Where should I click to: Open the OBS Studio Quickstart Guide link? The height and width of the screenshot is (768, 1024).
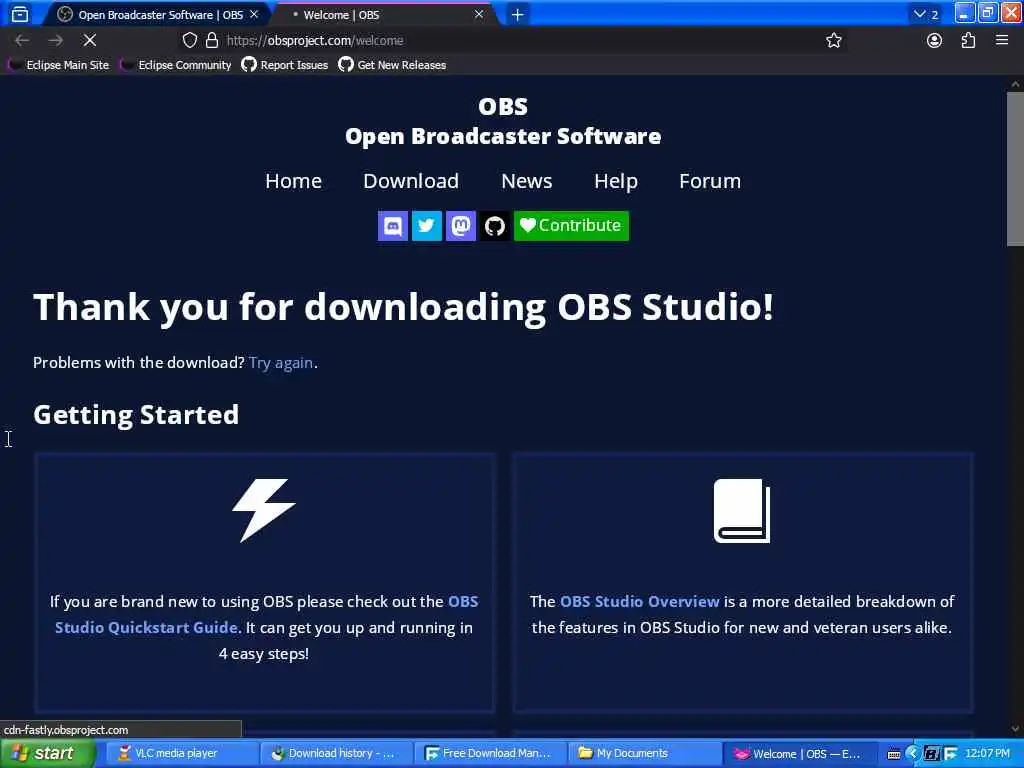point(266,615)
